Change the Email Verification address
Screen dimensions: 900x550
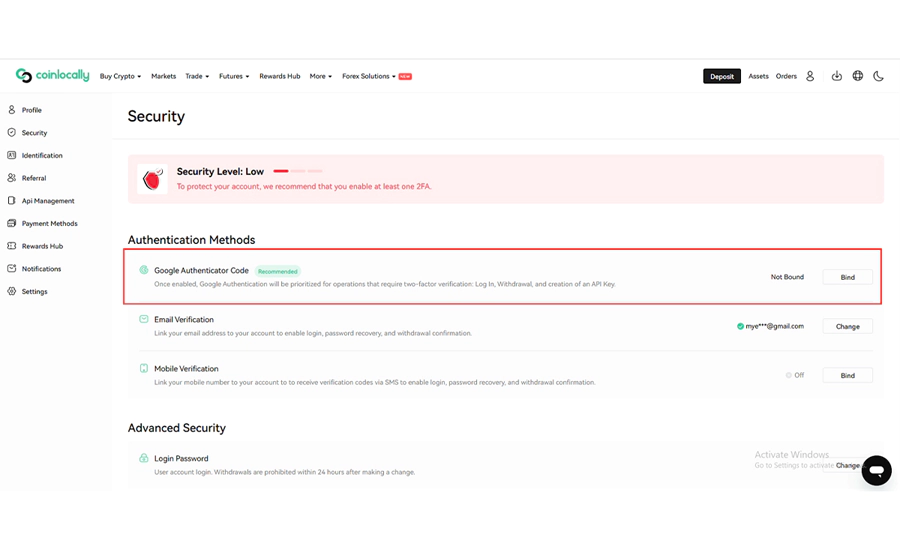[x=847, y=326]
